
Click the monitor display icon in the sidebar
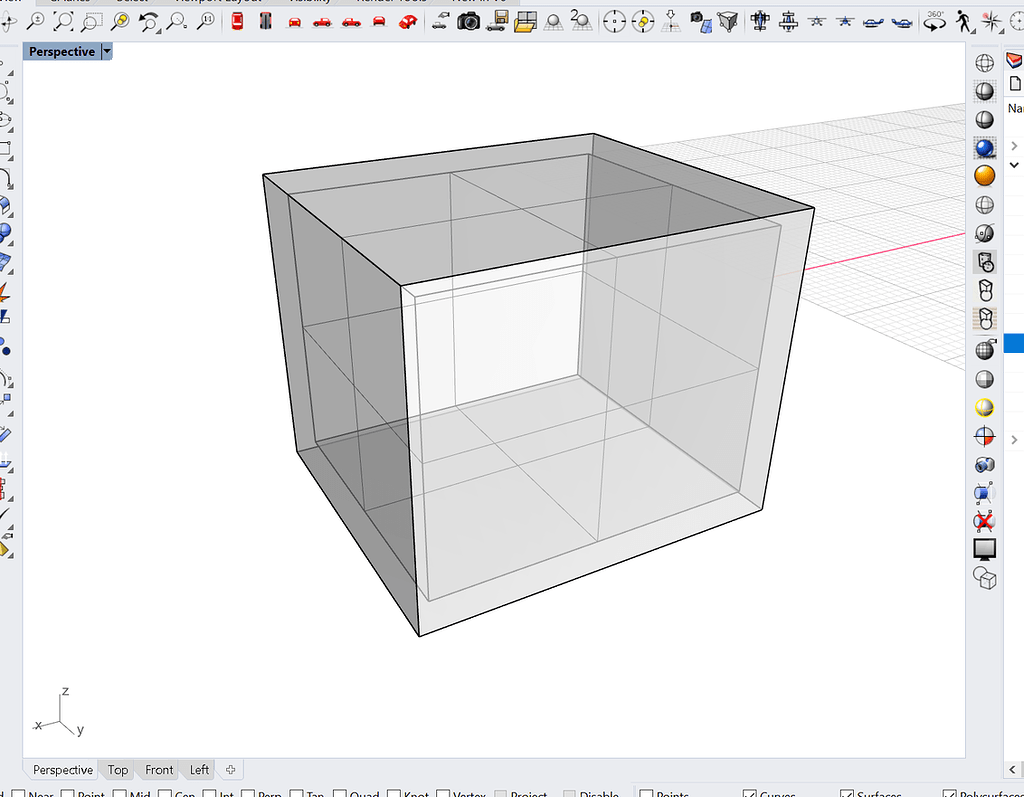(x=984, y=549)
